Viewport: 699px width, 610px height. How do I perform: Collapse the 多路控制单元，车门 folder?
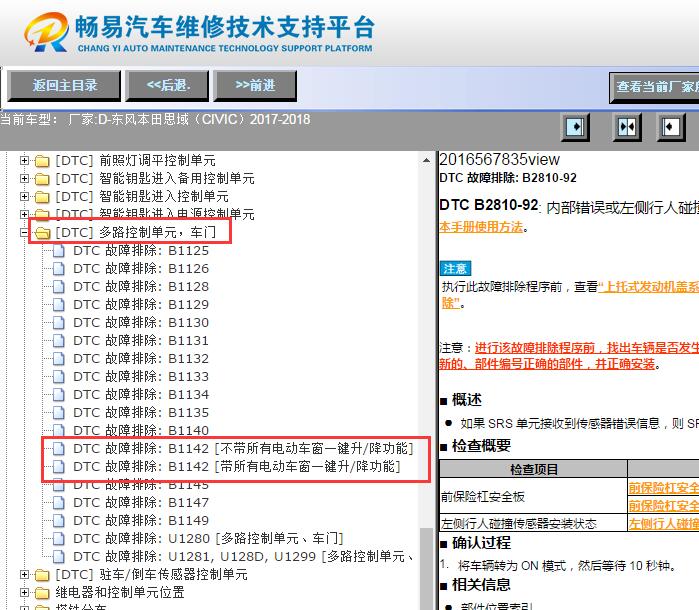coord(25,232)
